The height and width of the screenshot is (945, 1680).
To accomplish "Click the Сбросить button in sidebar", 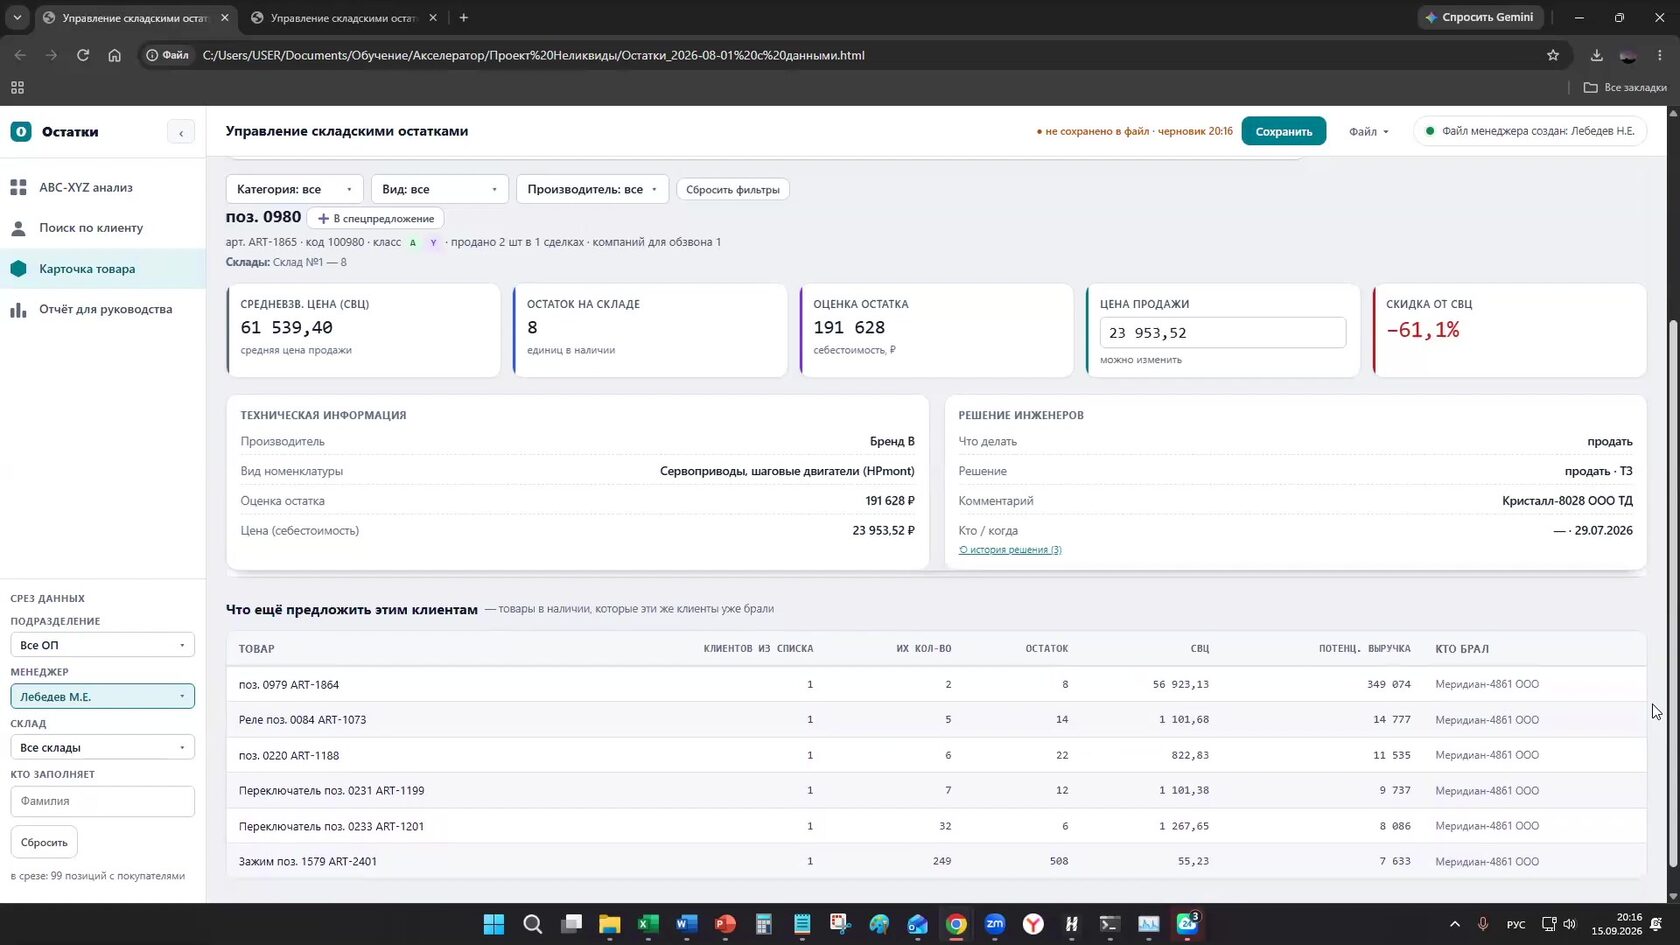I will [x=44, y=842].
